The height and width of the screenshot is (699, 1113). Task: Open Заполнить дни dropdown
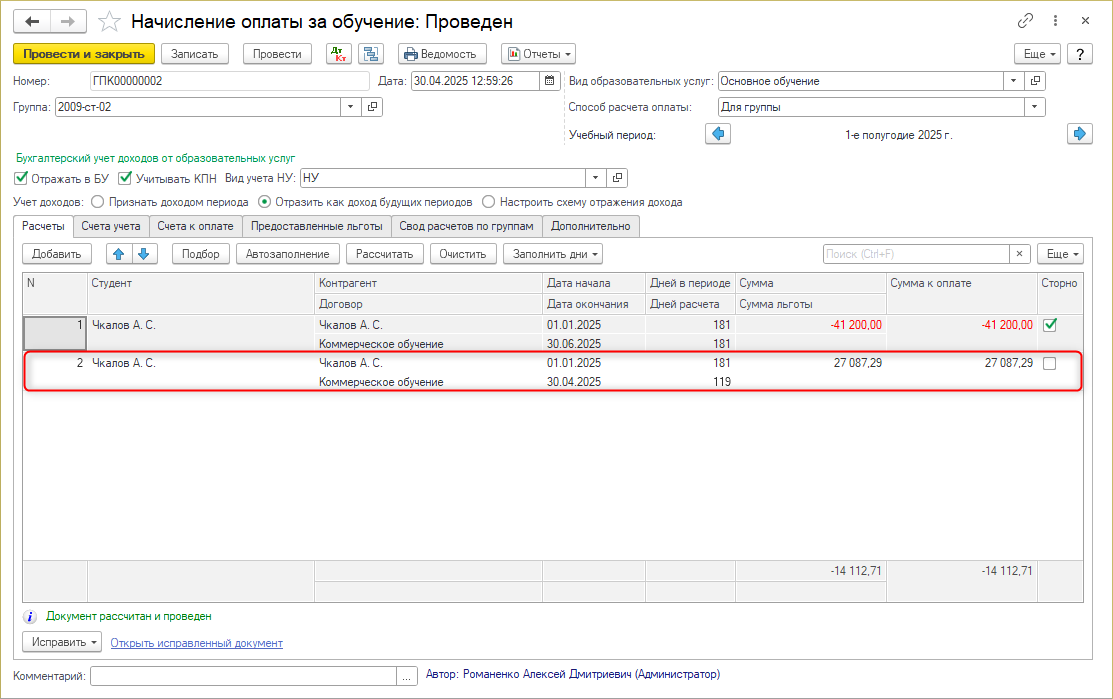(x=553, y=254)
